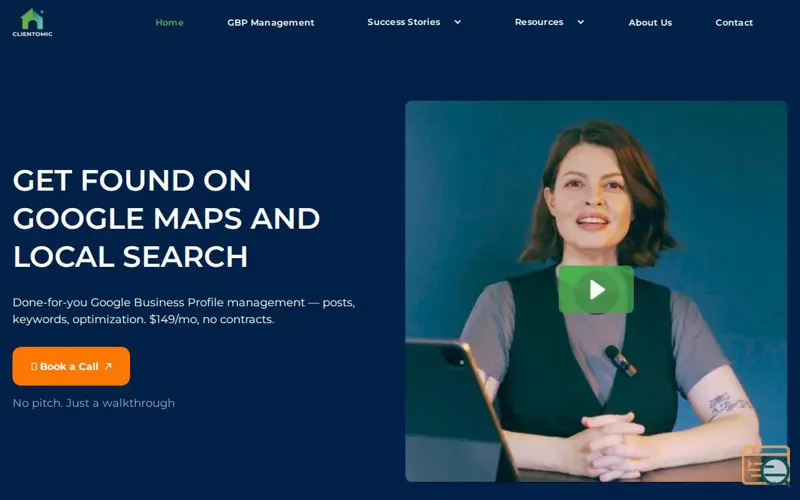Open the Resources menu label
The height and width of the screenshot is (500, 800).
click(539, 22)
